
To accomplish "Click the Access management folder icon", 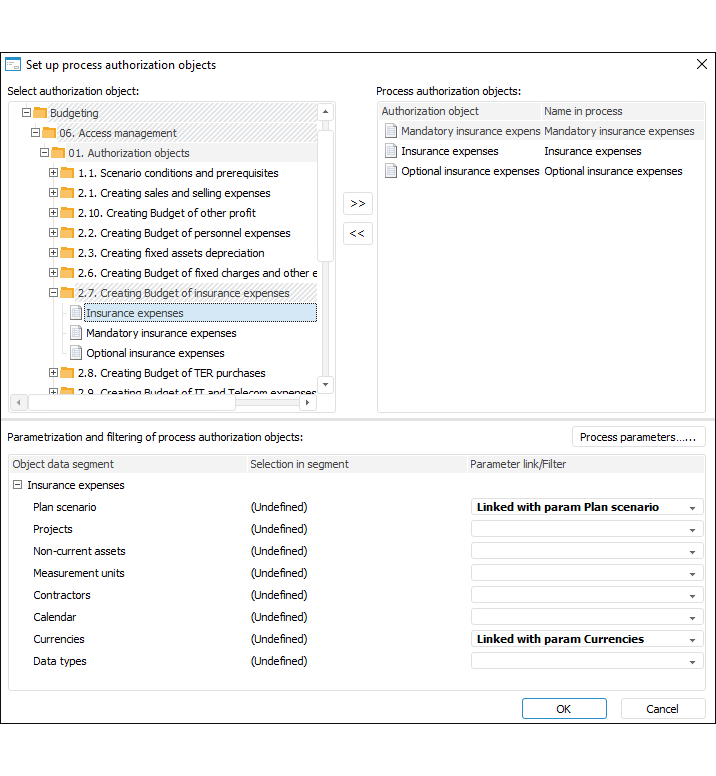I will coord(49,133).
